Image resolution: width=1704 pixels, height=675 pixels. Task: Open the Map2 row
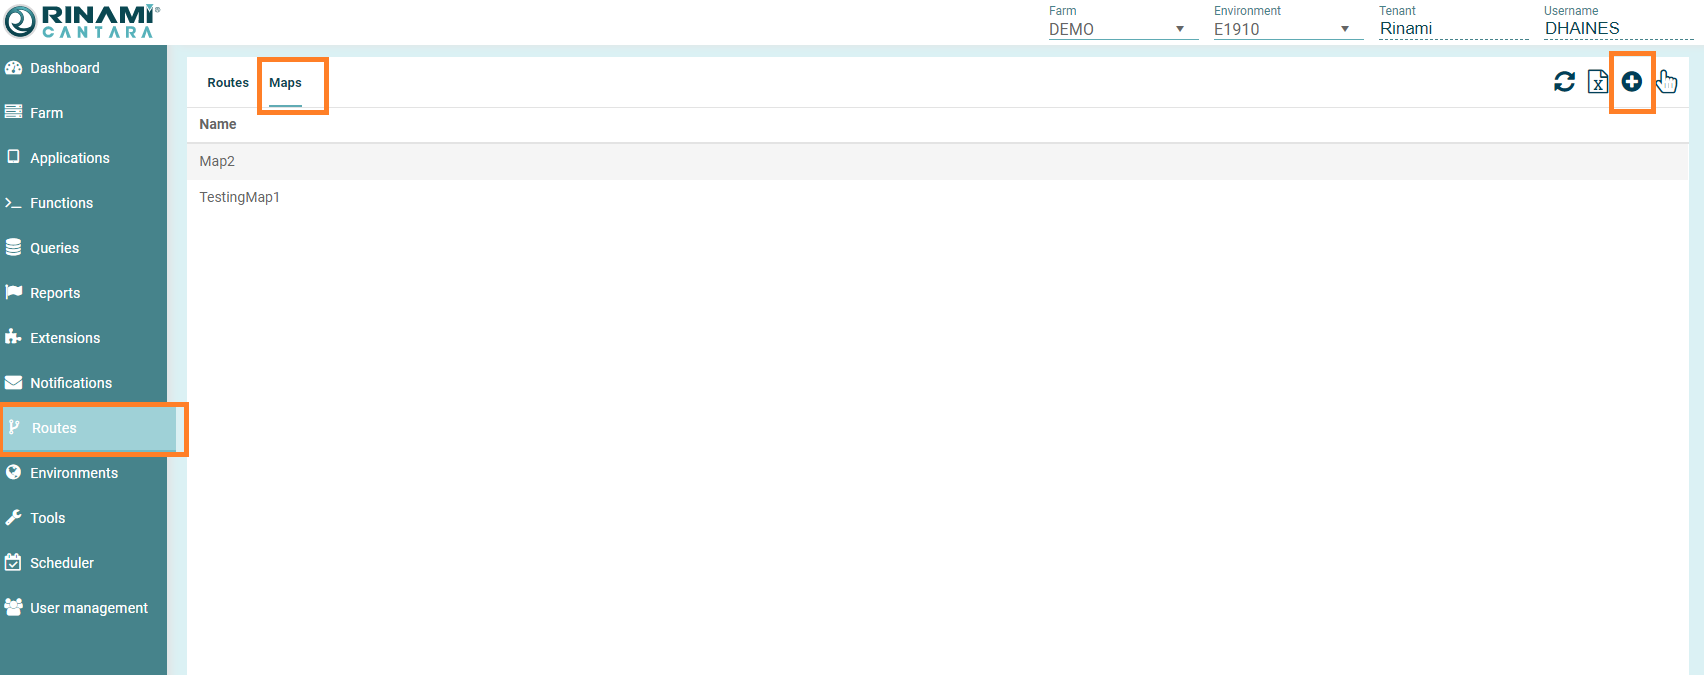pos(217,161)
